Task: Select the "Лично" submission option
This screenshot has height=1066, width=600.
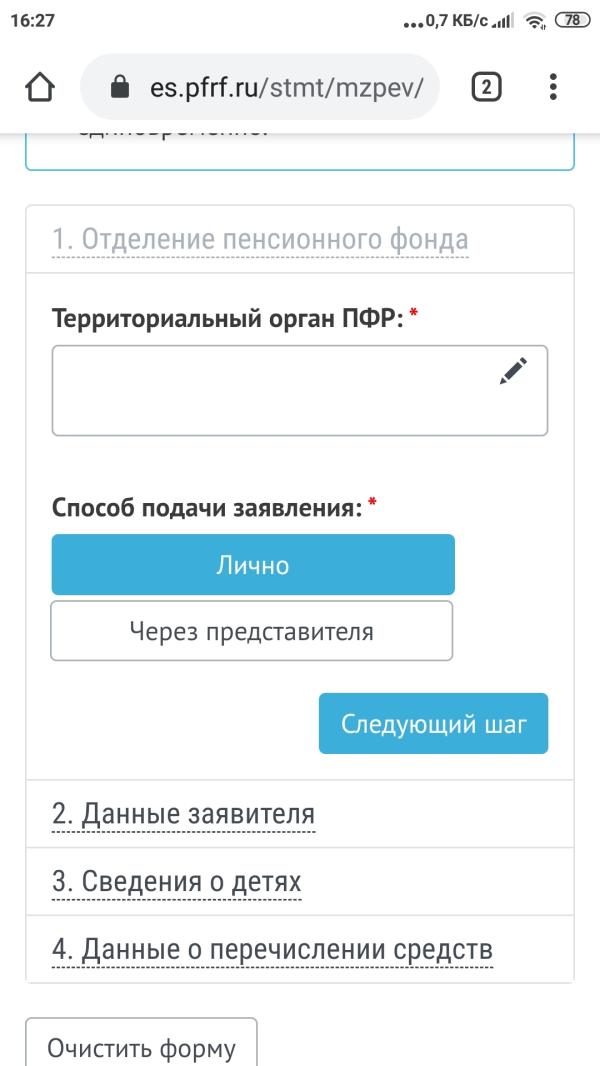Action: [x=253, y=565]
